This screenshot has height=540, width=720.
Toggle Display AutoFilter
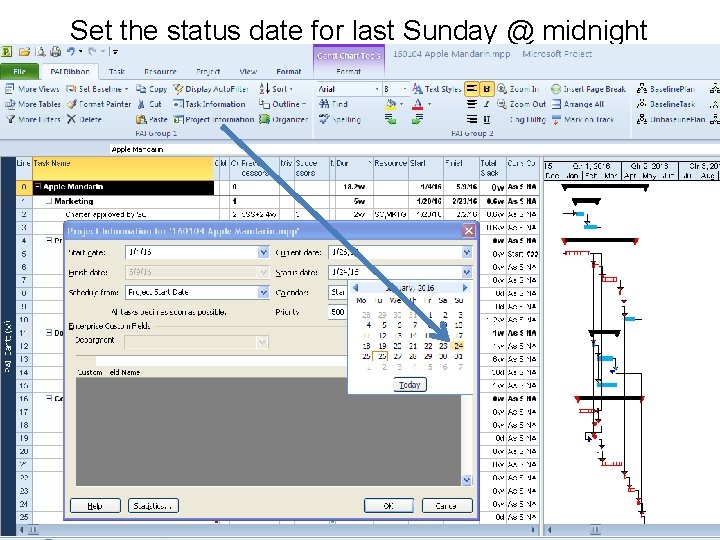(x=211, y=89)
